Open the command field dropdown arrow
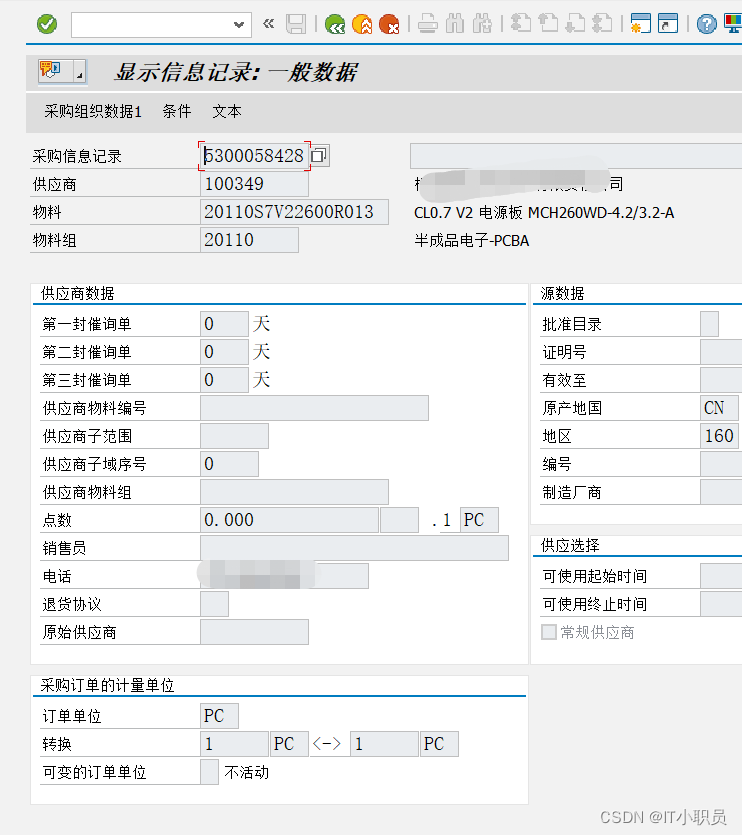This screenshot has height=835, width=742. point(239,23)
